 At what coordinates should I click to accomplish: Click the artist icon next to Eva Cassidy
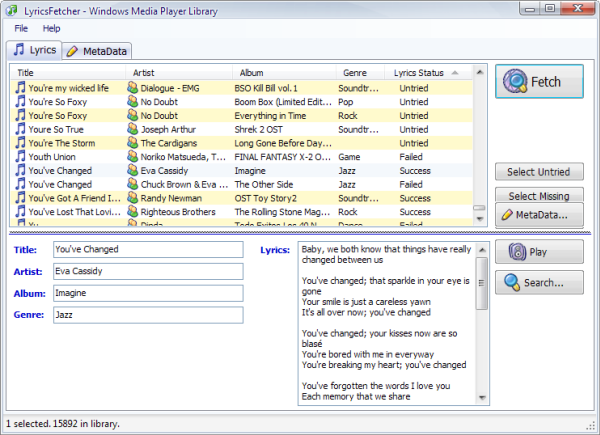(133, 171)
